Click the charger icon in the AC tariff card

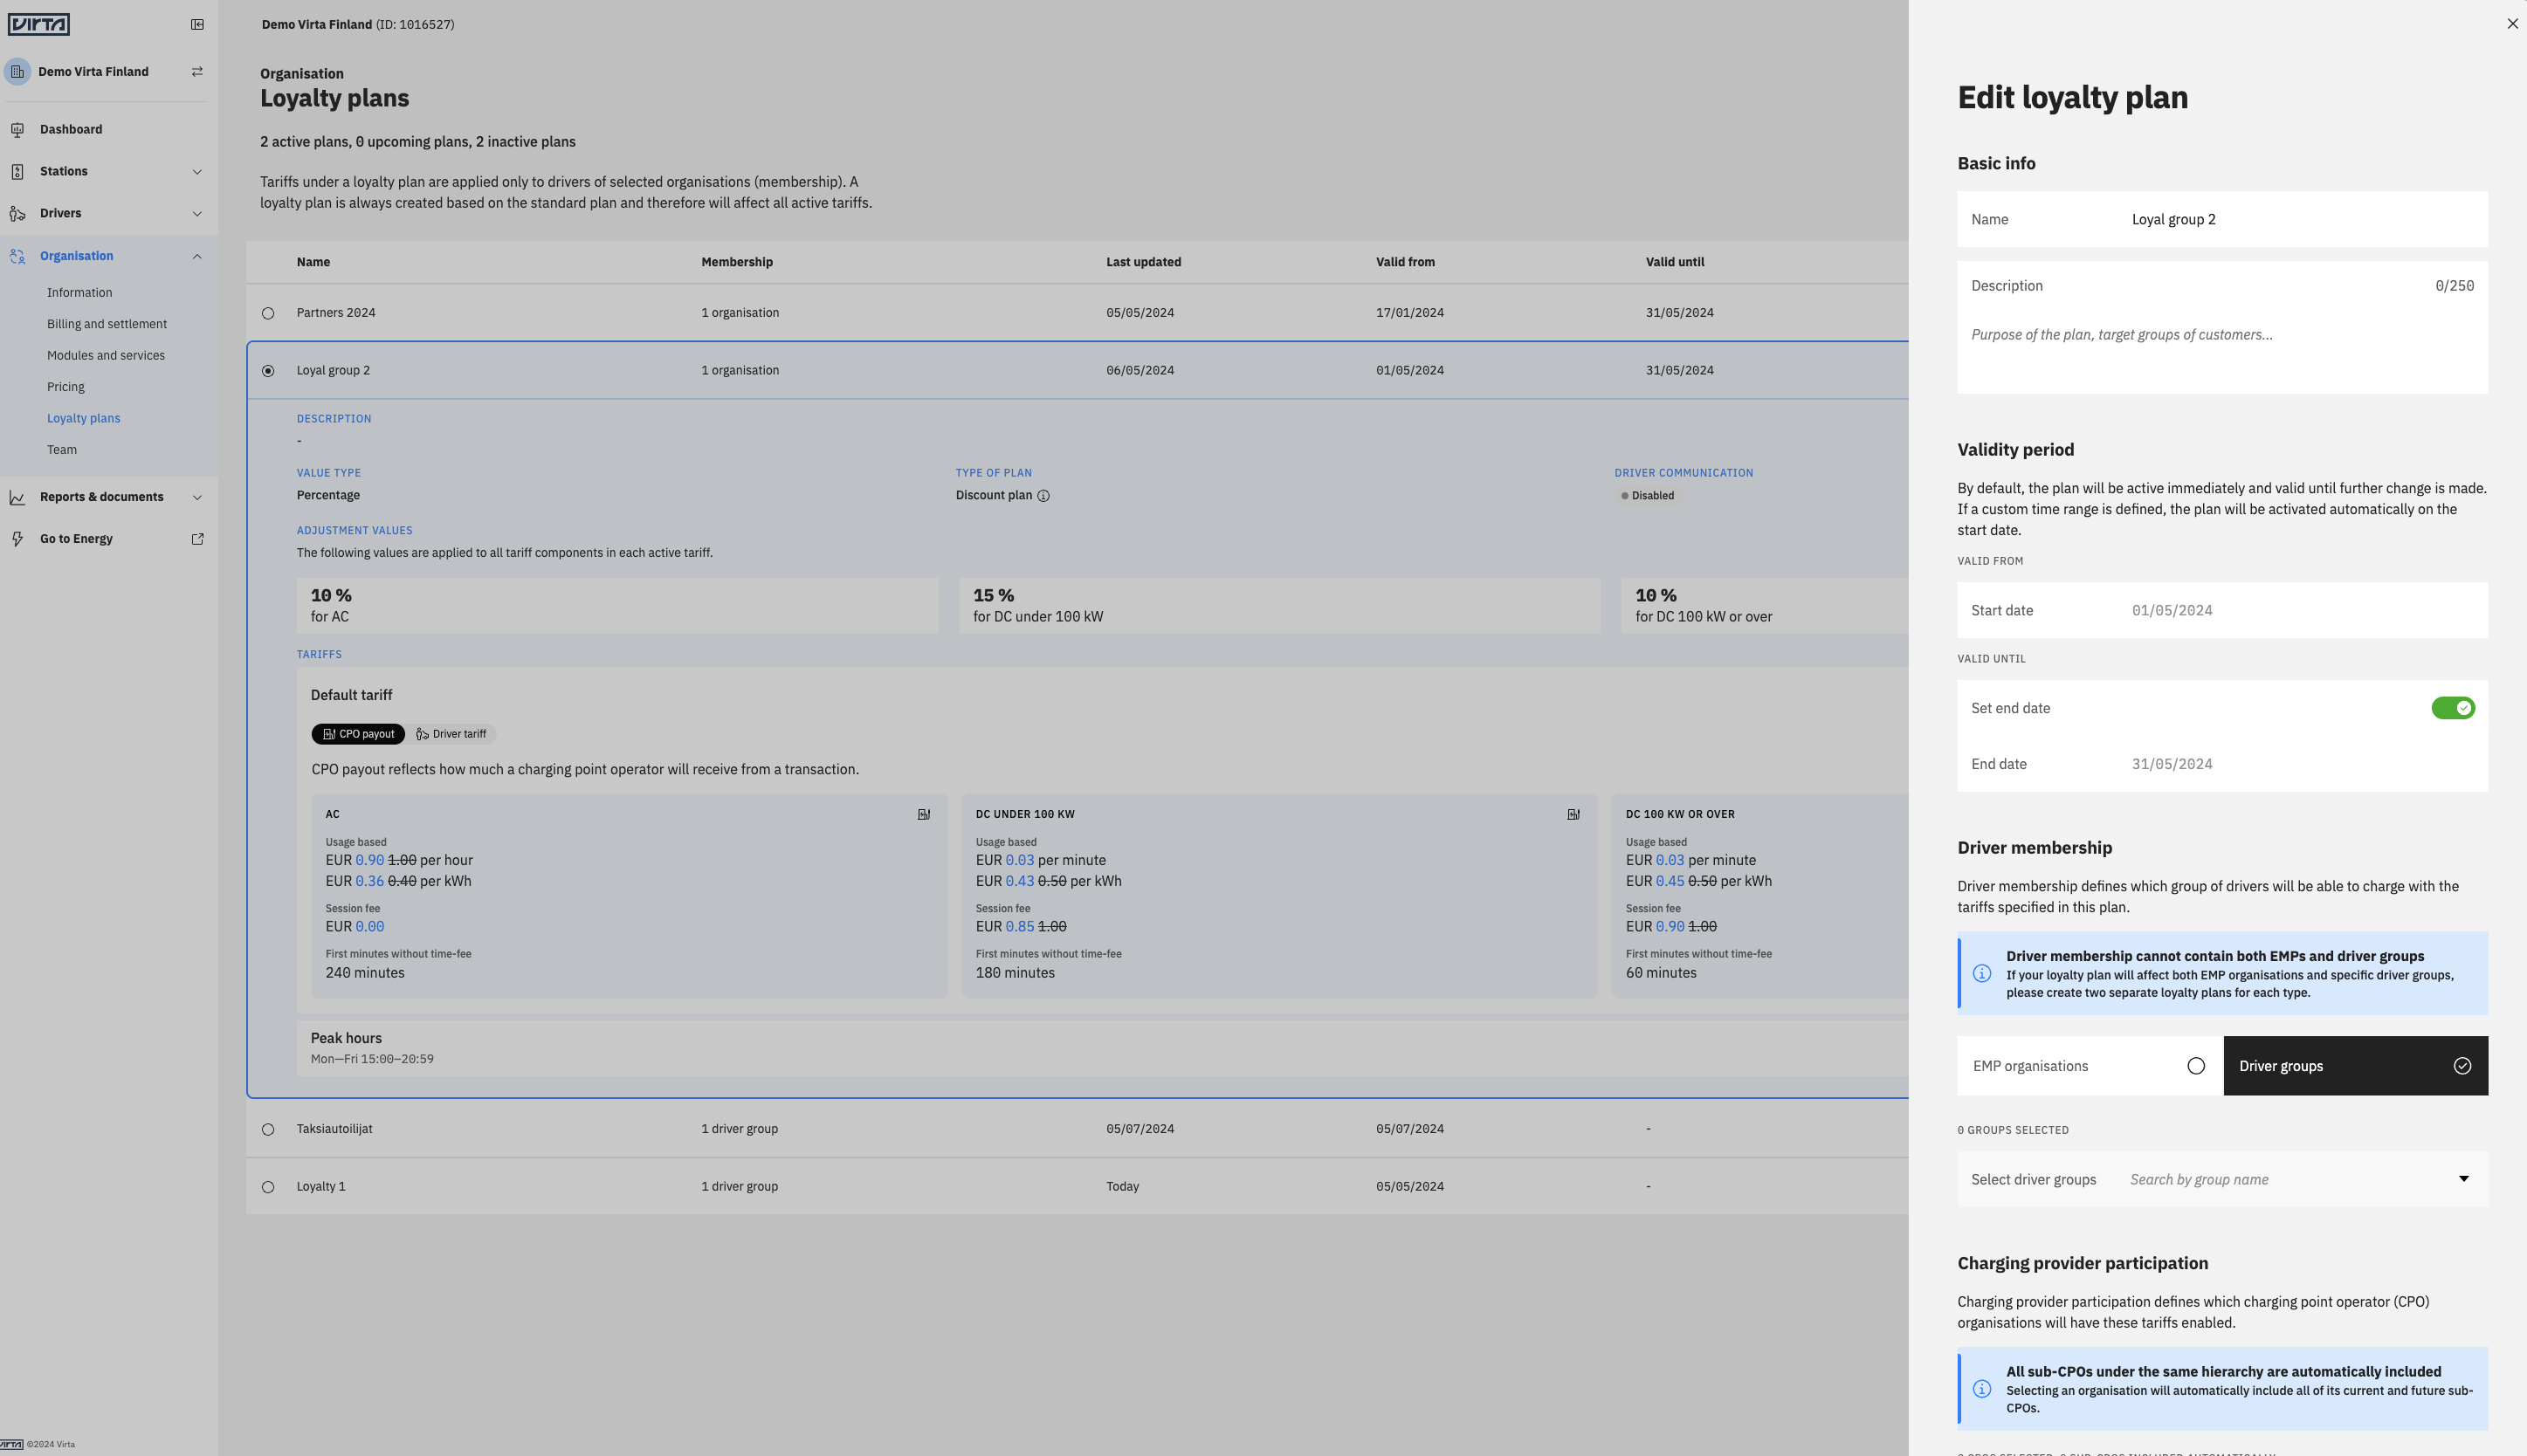point(924,814)
